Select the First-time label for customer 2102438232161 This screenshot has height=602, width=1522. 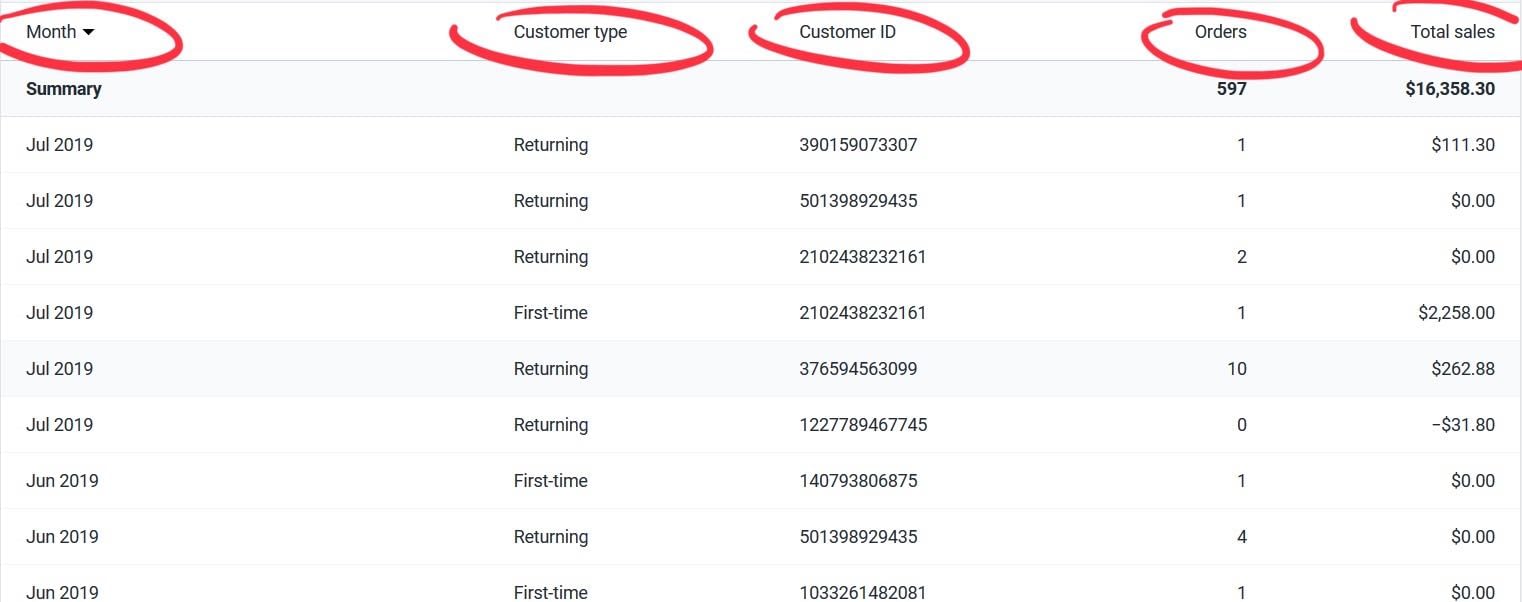(551, 312)
